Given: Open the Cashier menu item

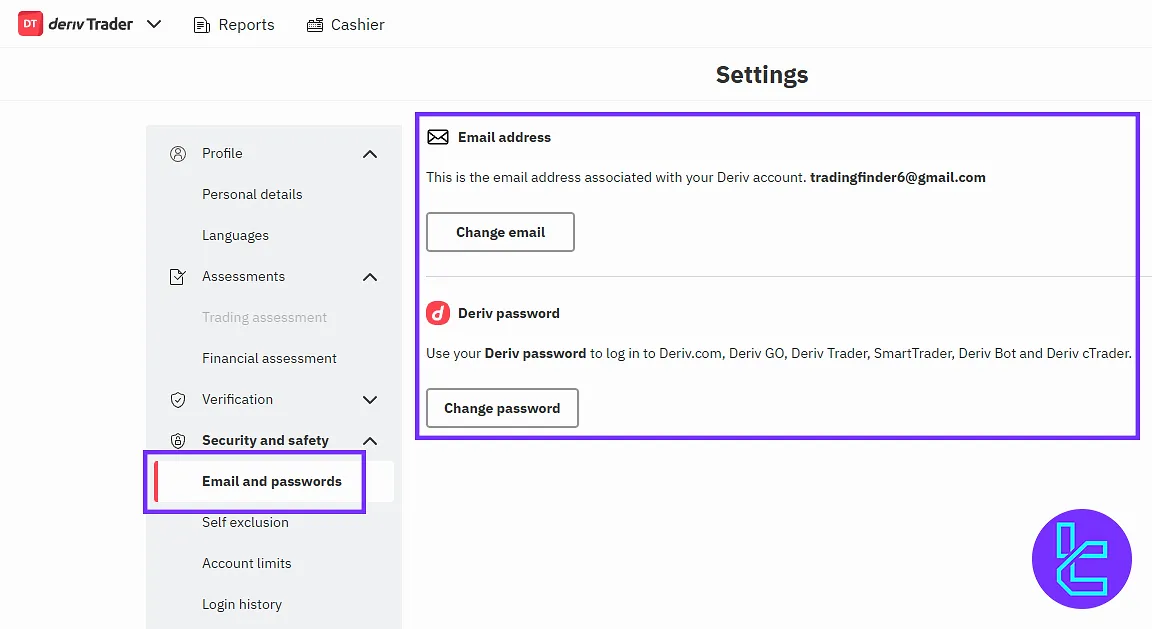Looking at the screenshot, I should [x=357, y=25].
